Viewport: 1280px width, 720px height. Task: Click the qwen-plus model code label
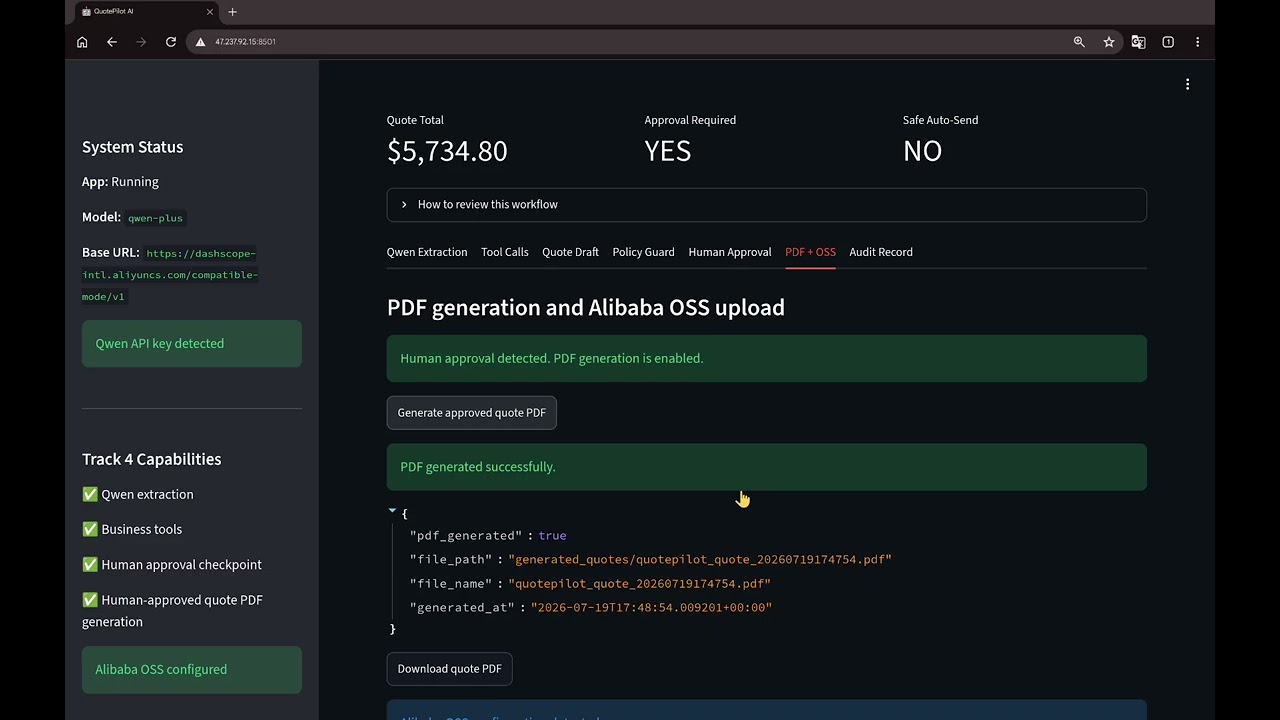coord(155,218)
